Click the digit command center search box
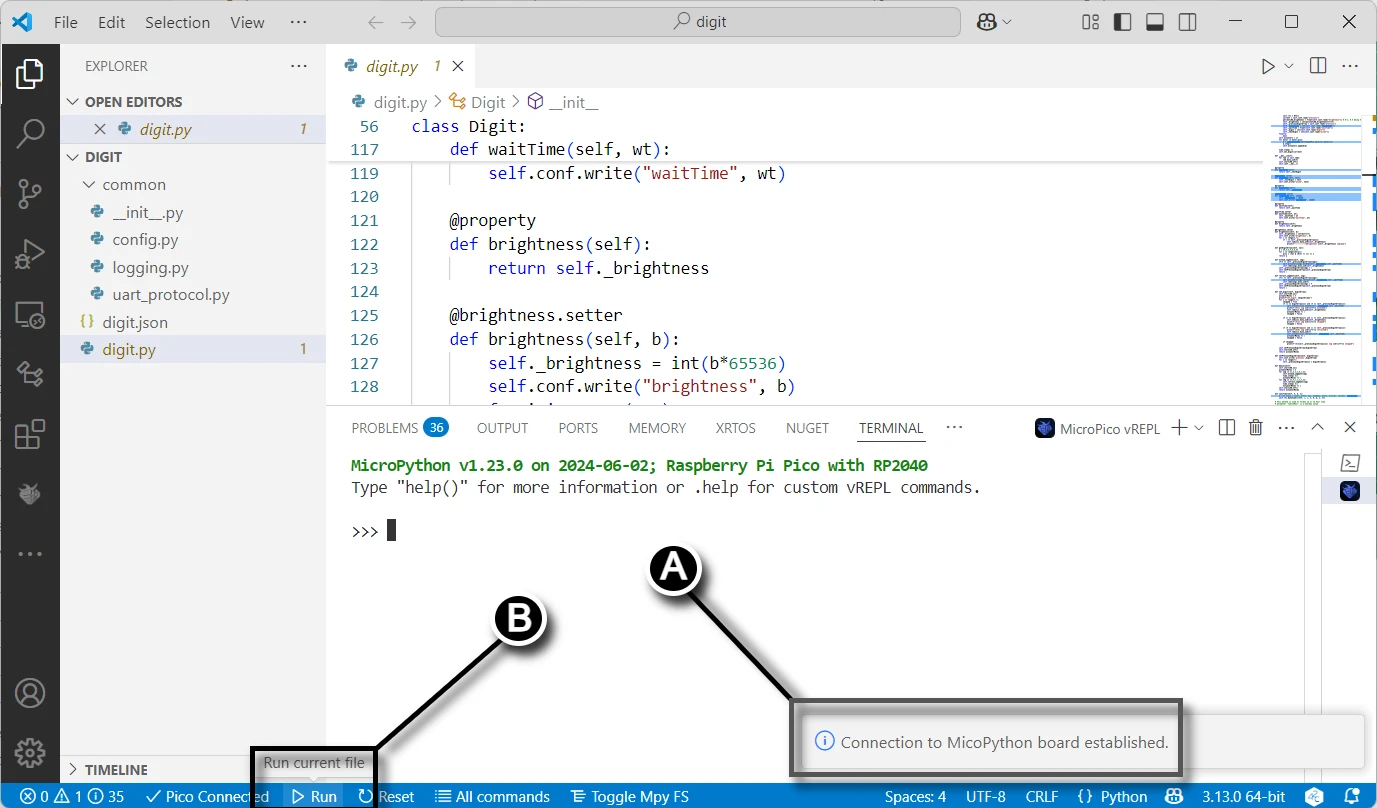This screenshot has width=1377, height=808. click(x=698, y=22)
